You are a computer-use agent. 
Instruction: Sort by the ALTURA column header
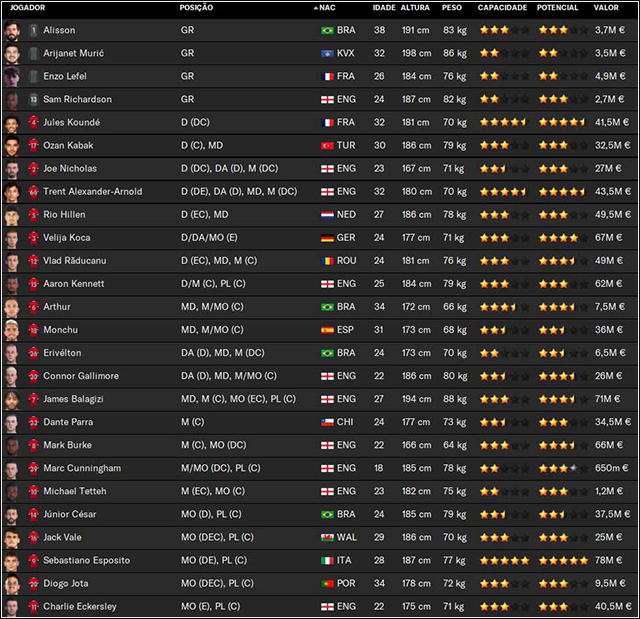(415, 8)
